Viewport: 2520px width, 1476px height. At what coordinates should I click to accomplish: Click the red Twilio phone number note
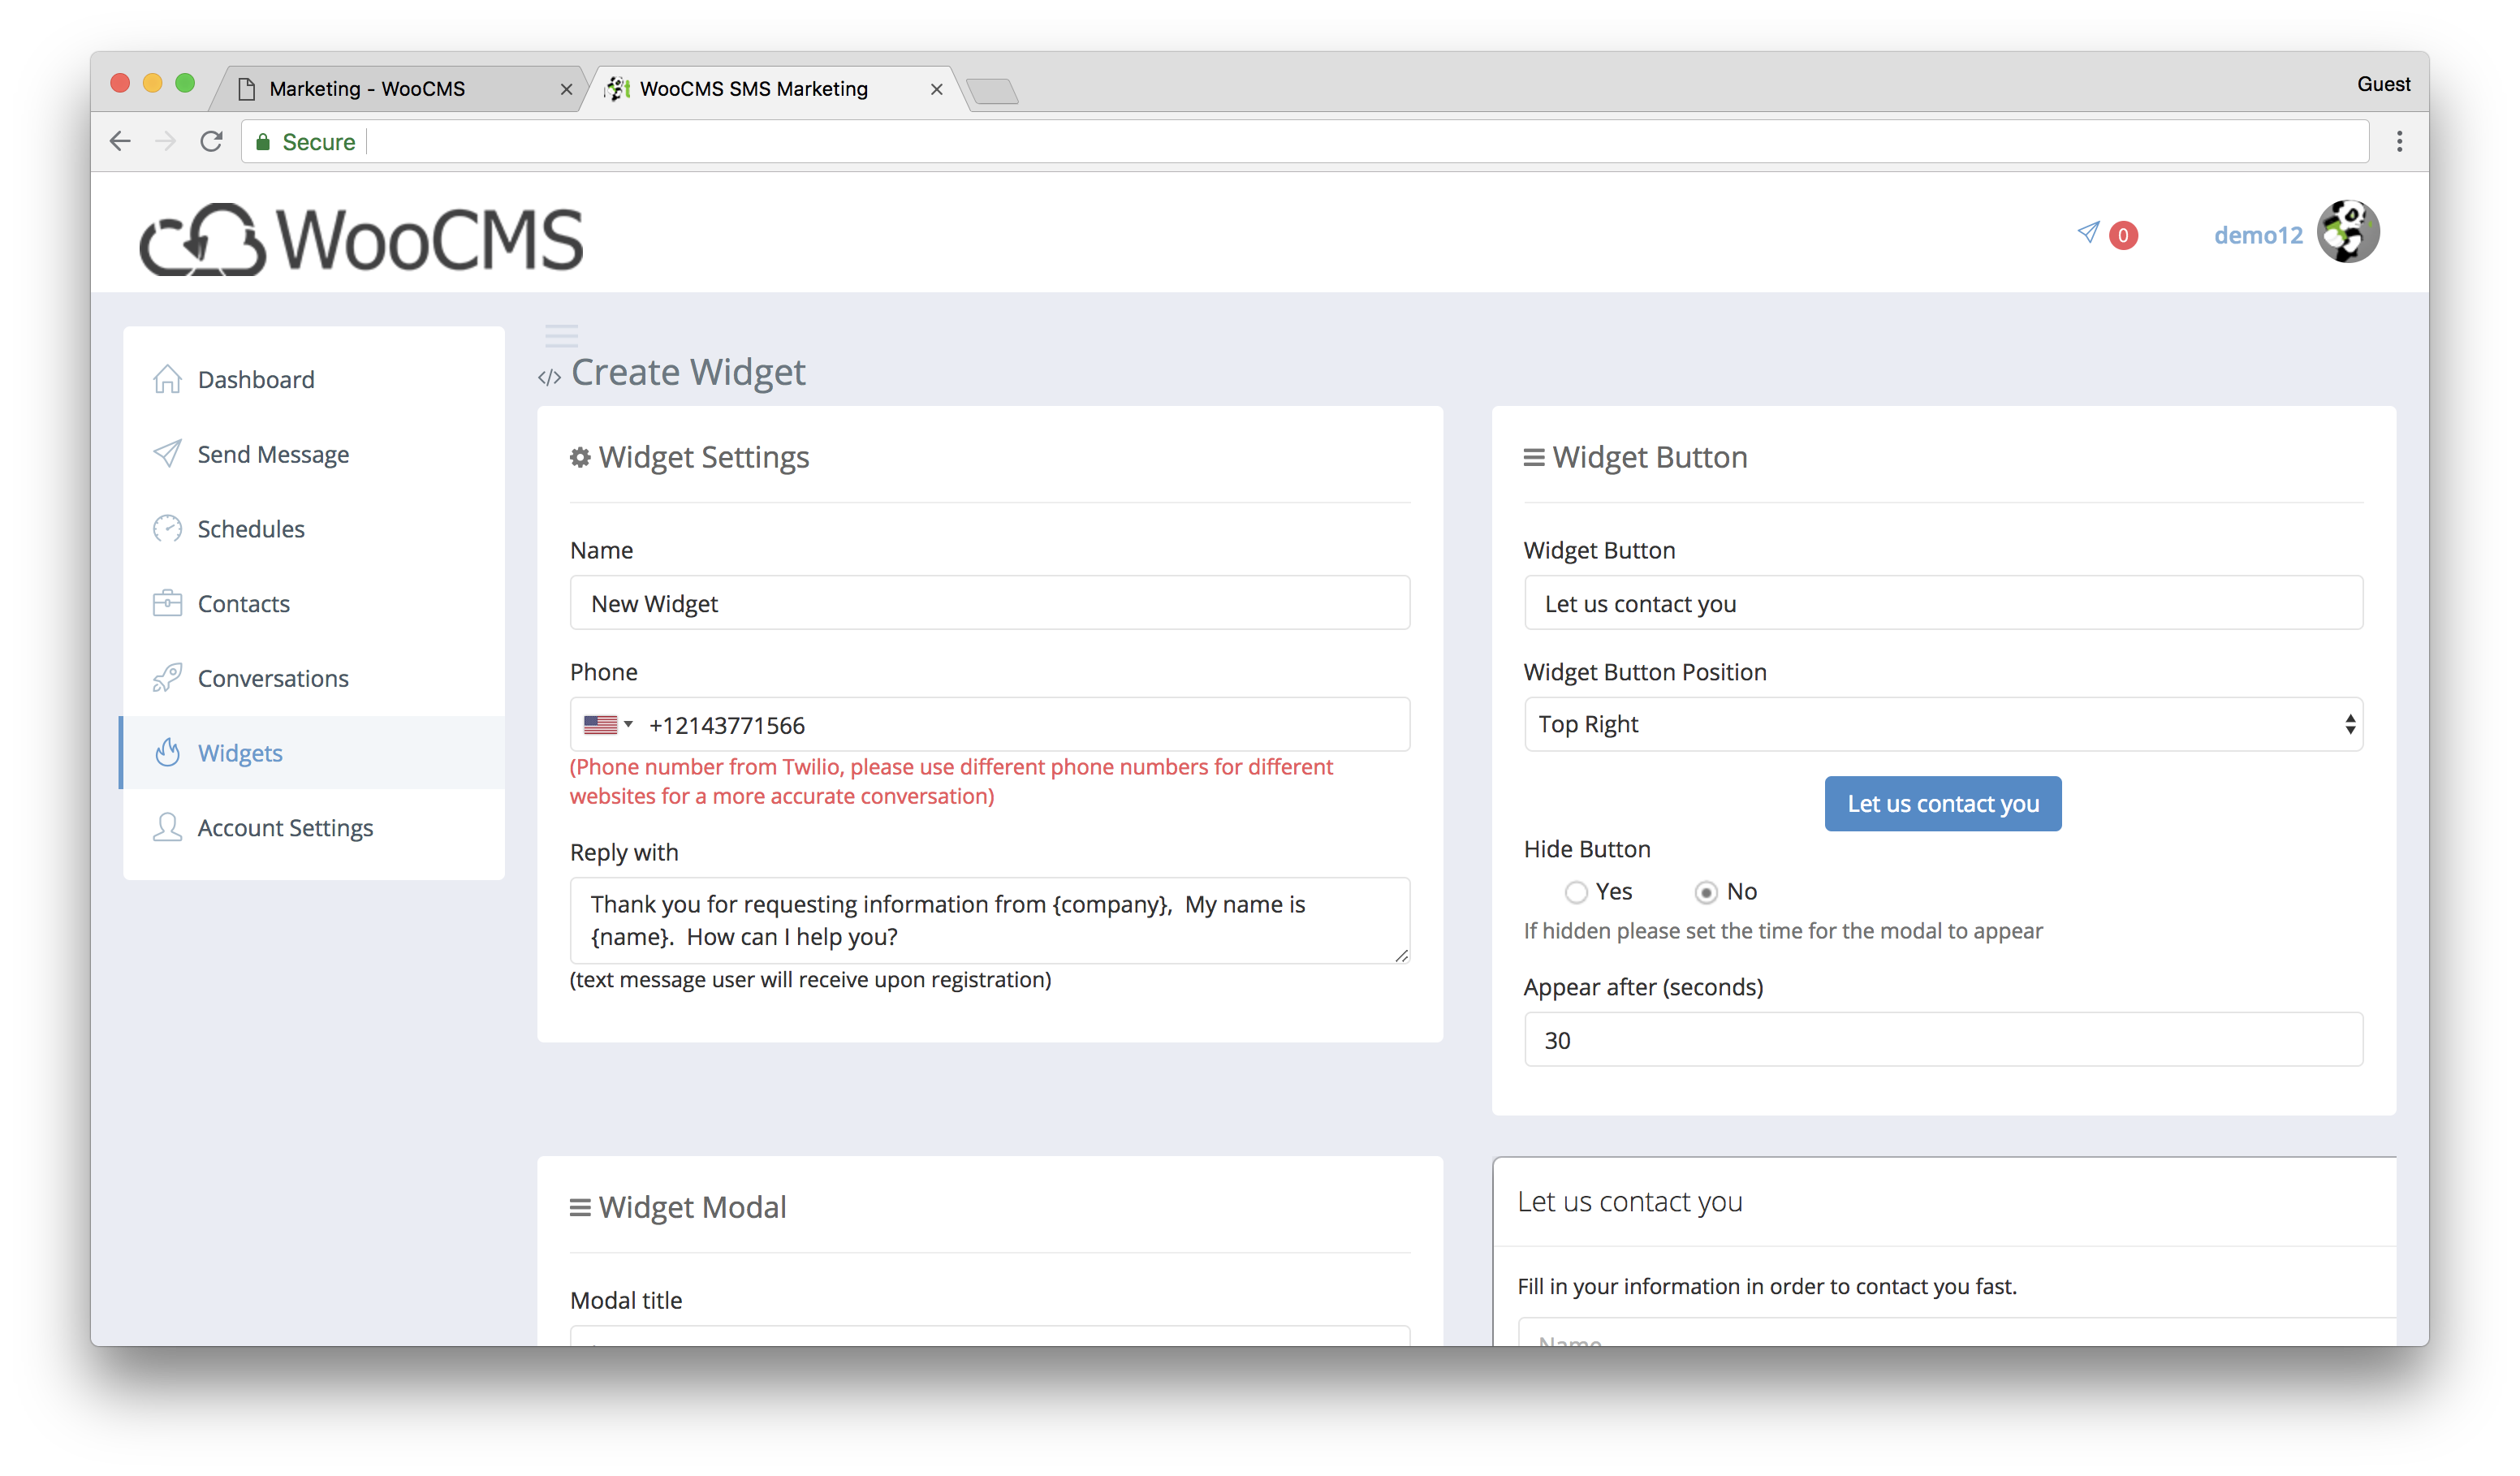coord(951,781)
